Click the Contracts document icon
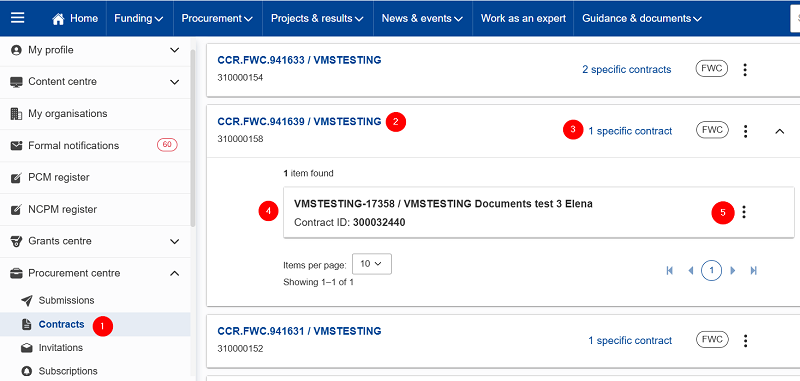This screenshot has width=800, height=381. (27, 324)
